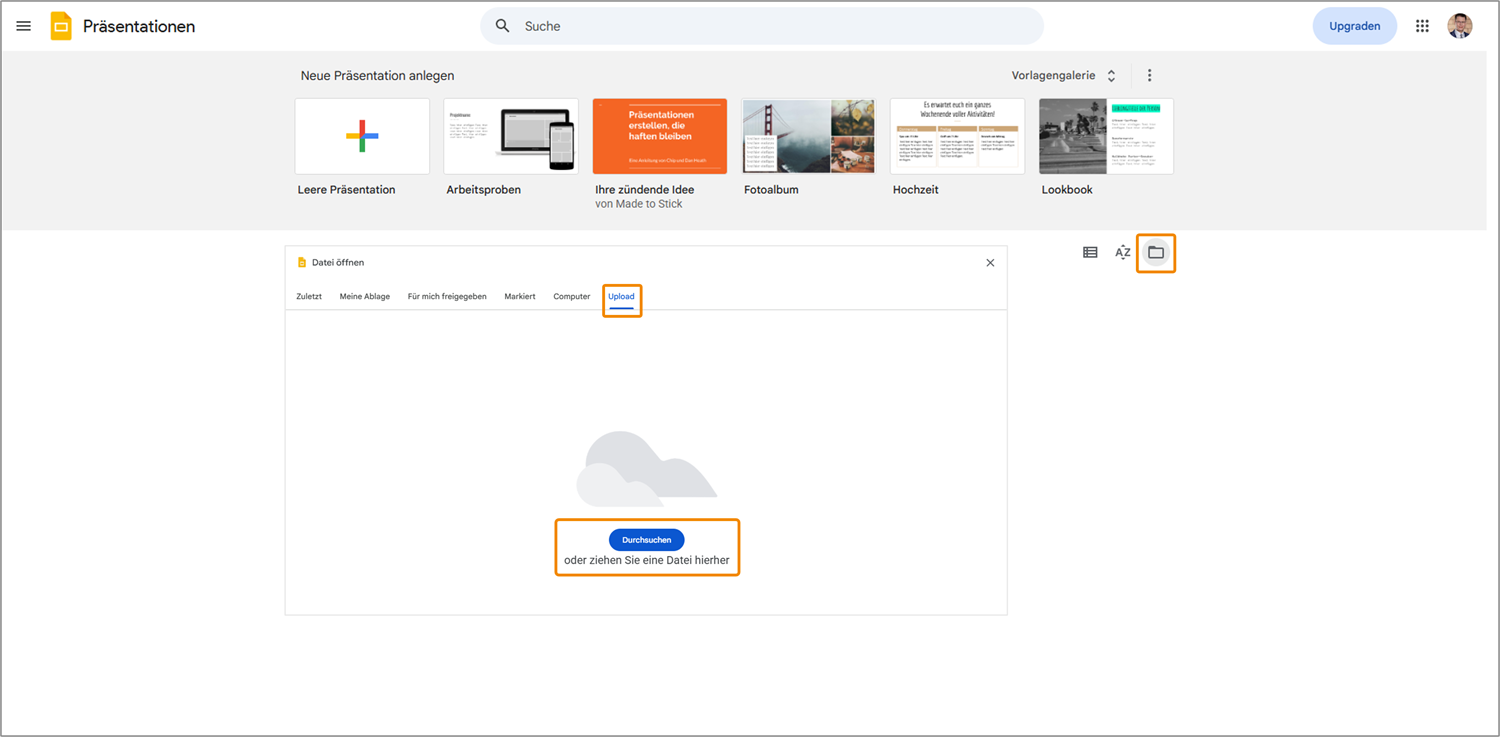Open the main hamburger menu

(x=24, y=26)
